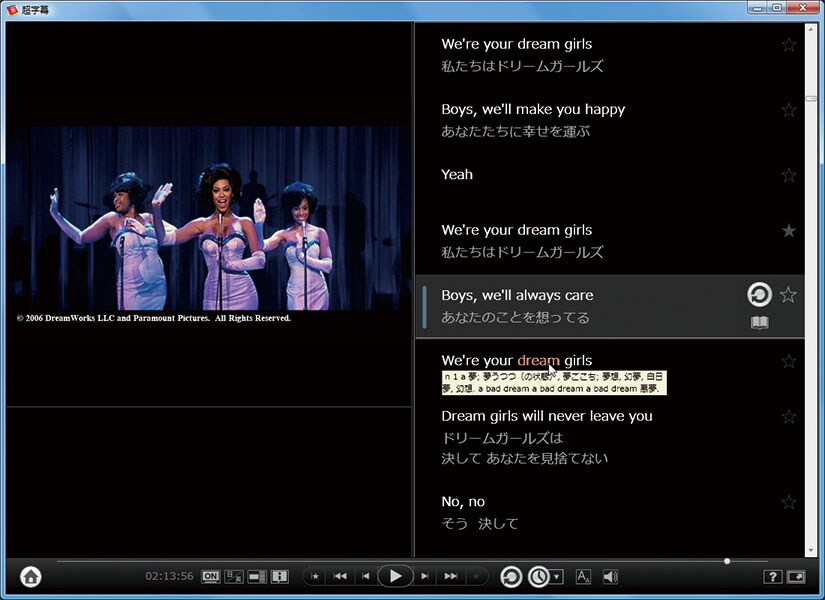
Task: Change the video and subtitle panel layout
Action: click(257, 576)
